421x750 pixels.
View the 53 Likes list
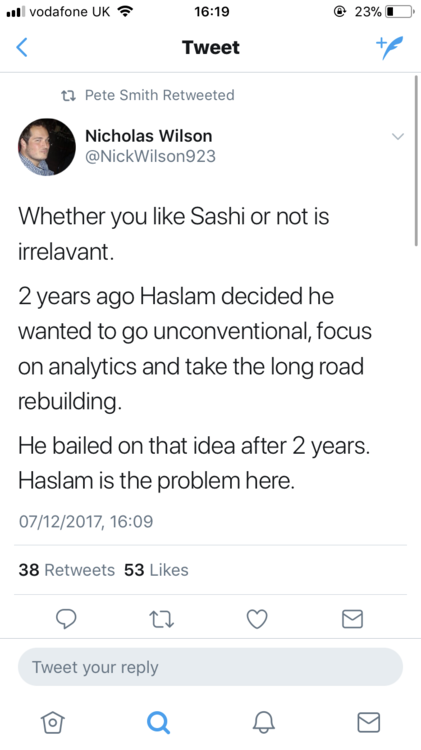pyautogui.click(x=156, y=570)
